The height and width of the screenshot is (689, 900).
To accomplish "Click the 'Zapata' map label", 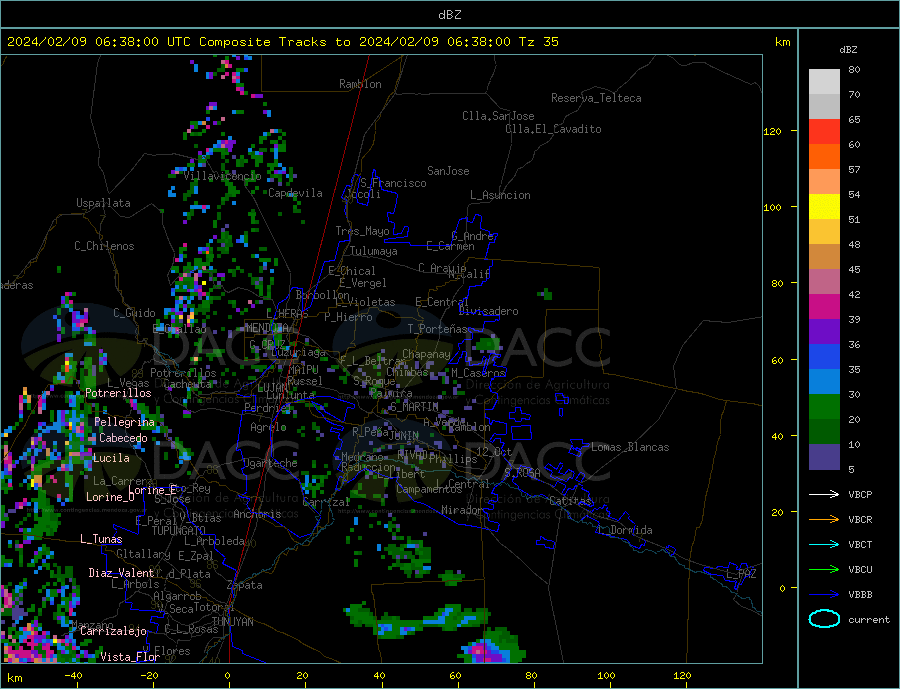I will pyautogui.click(x=245, y=585).
